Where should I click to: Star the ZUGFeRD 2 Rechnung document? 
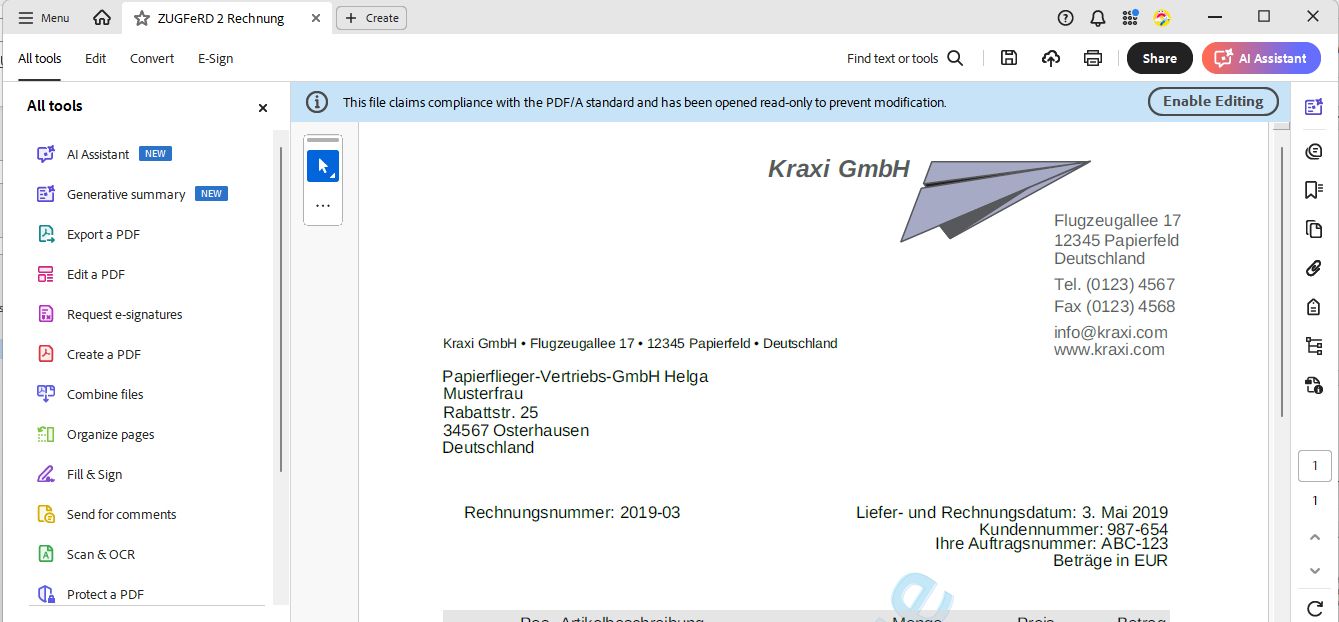pyautogui.click(x=142, y=18)
